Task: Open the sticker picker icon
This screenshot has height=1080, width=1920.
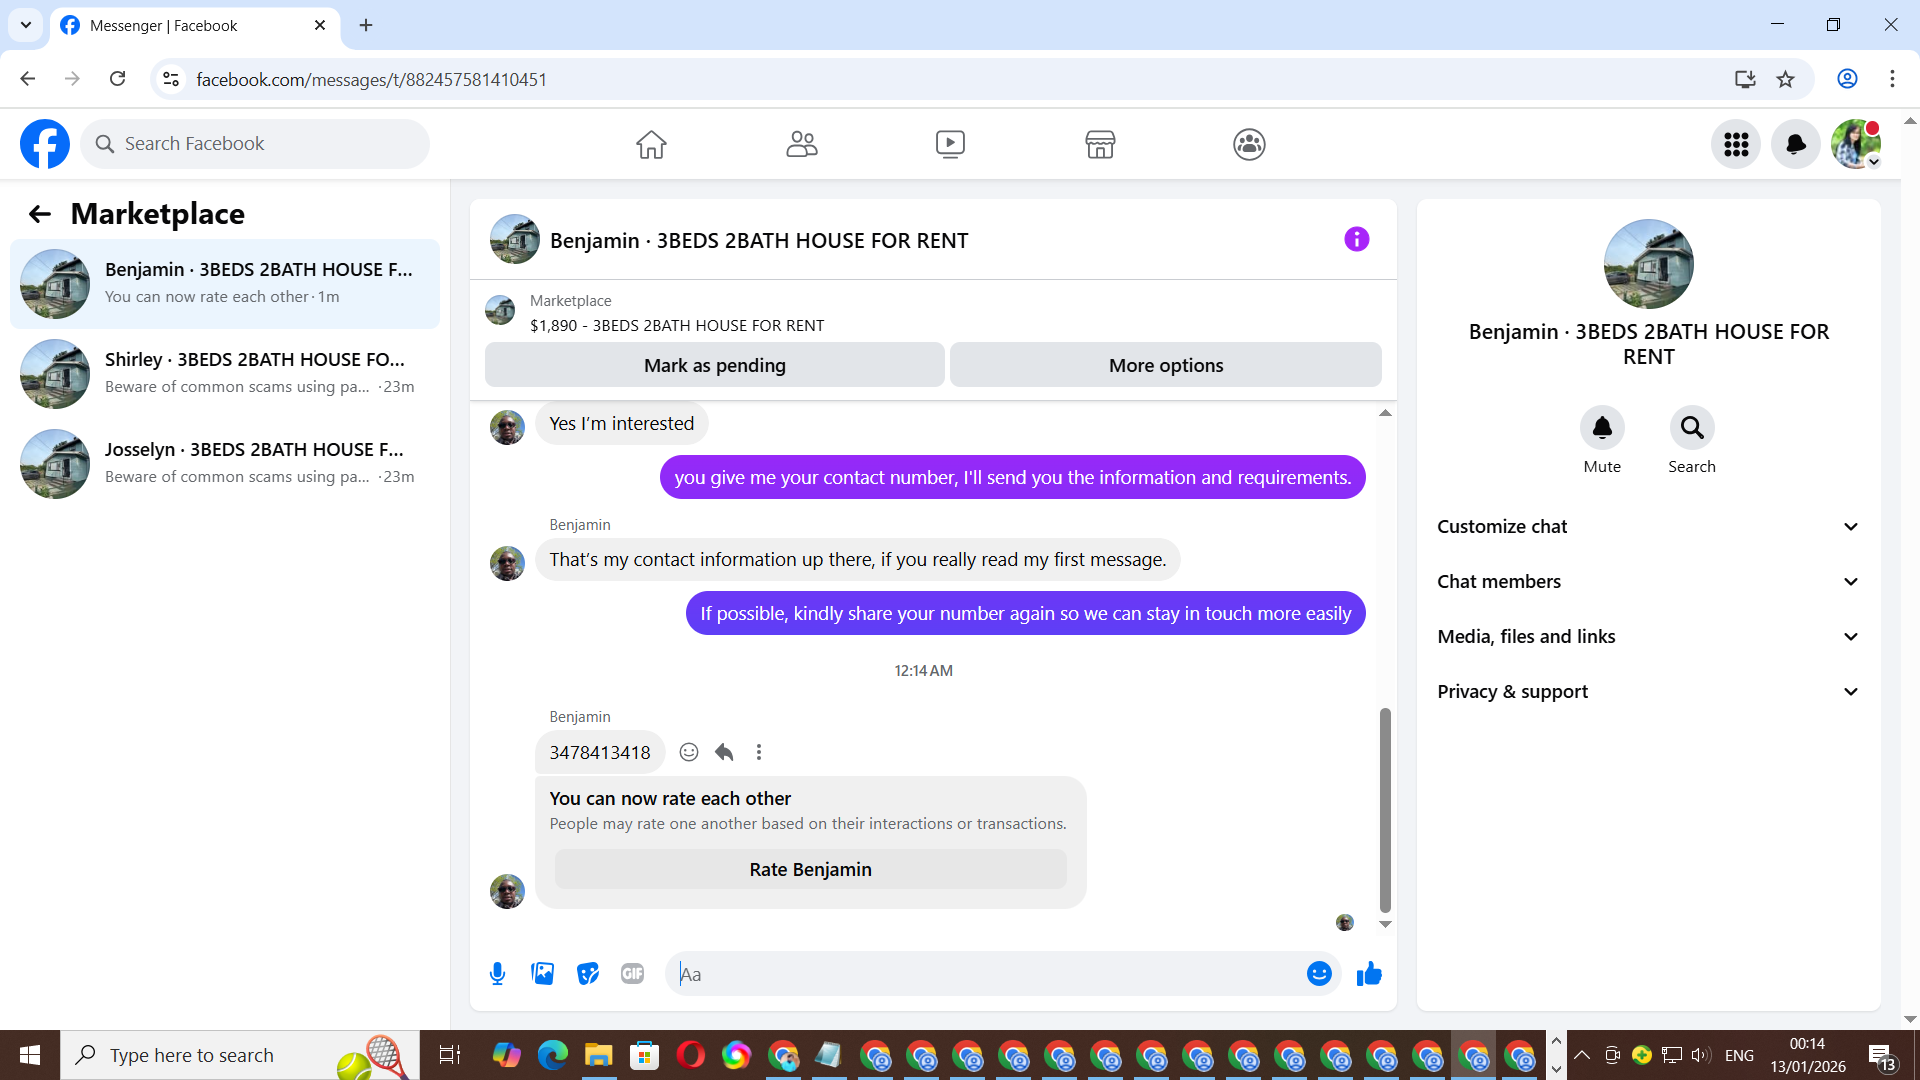Action: point(588,974)
